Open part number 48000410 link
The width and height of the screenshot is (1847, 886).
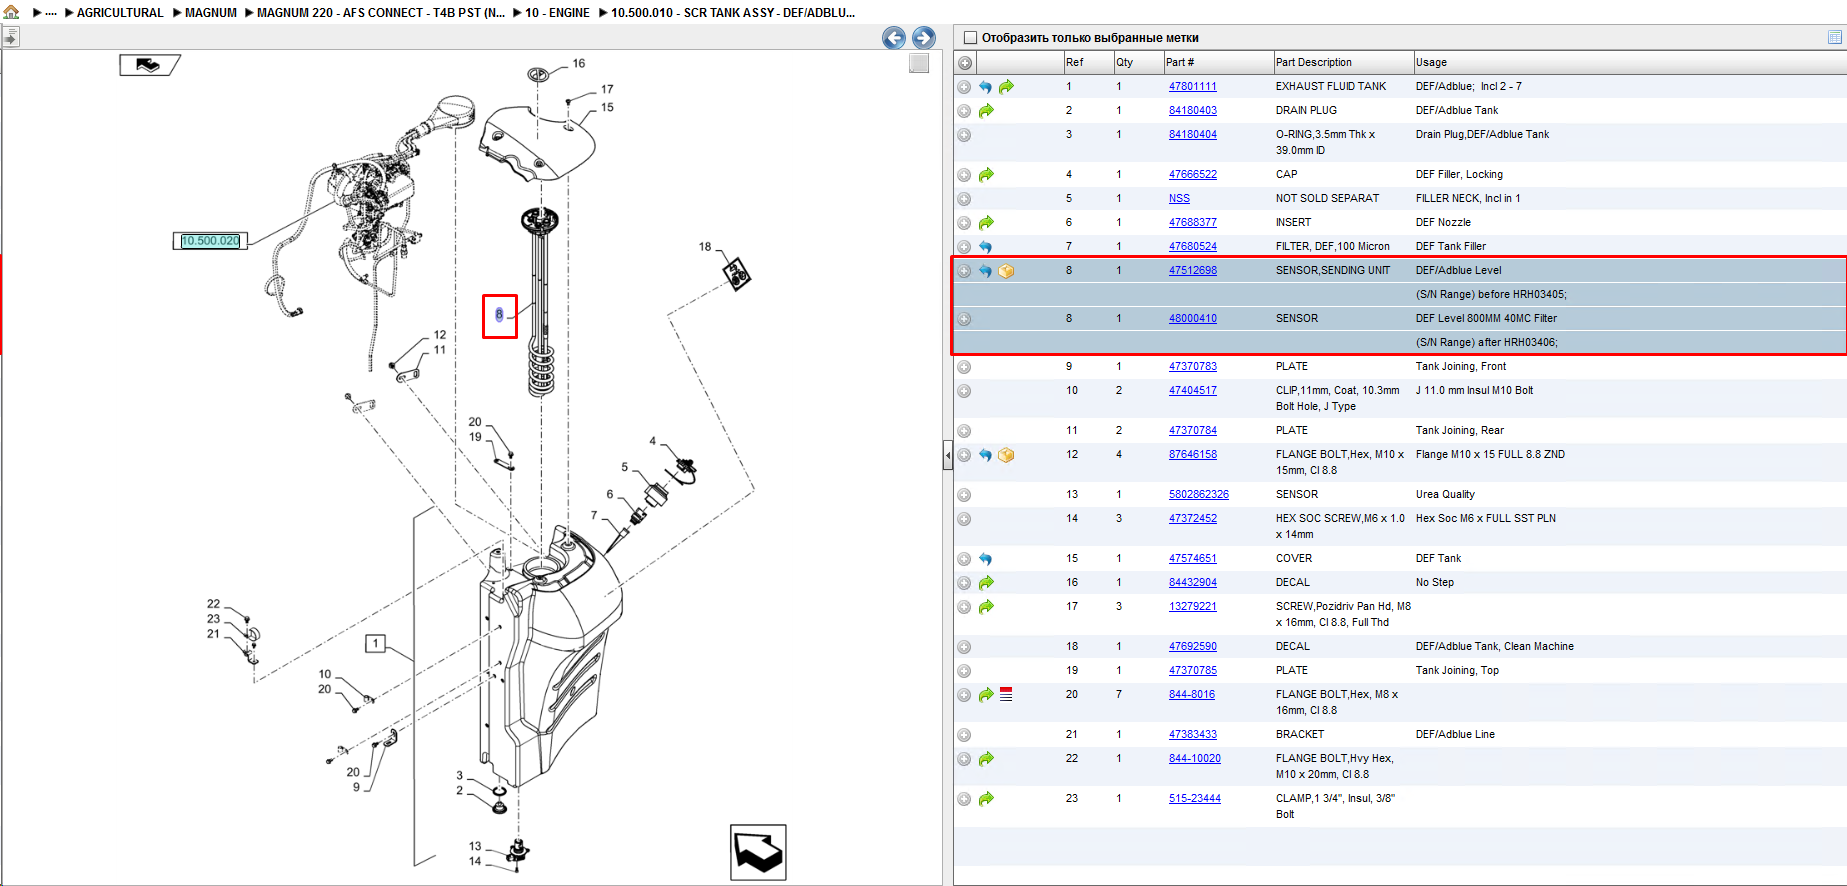1192,319
